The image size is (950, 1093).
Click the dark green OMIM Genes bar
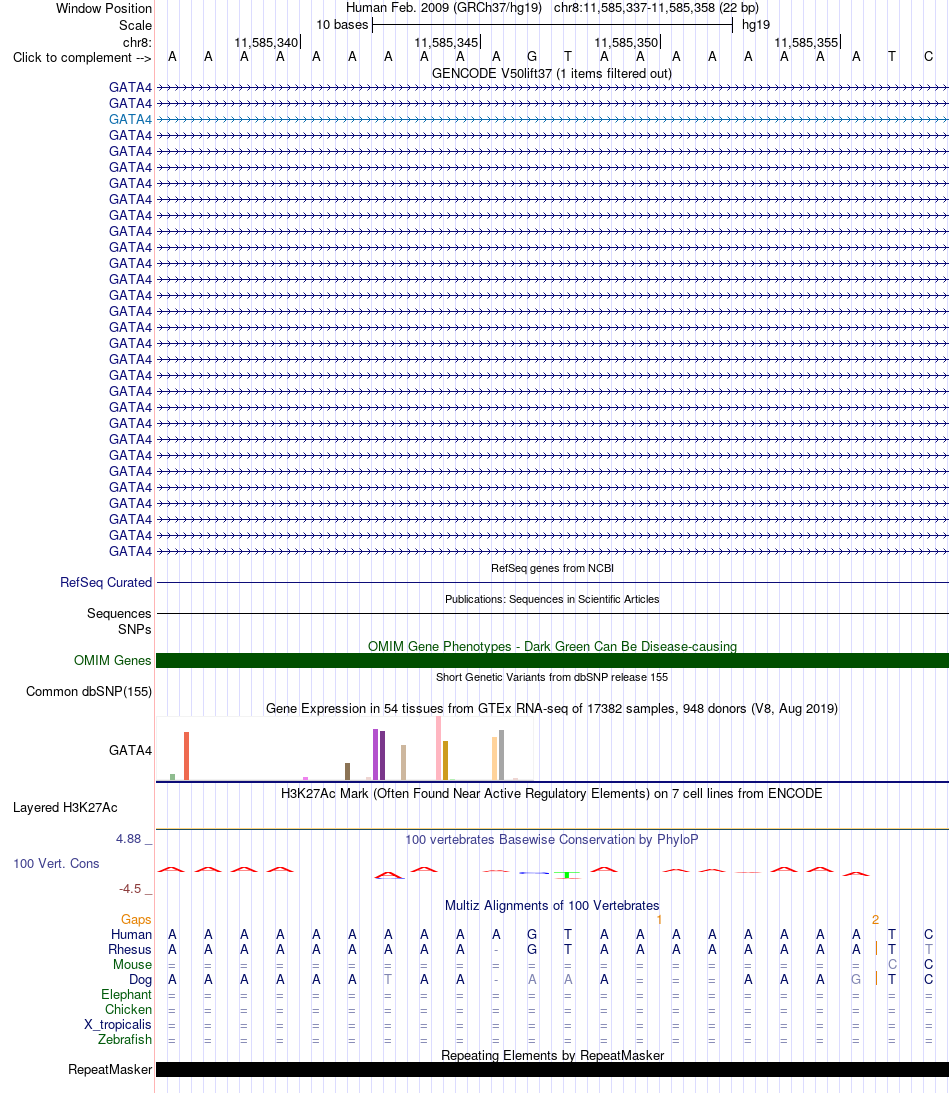point(552,661)
